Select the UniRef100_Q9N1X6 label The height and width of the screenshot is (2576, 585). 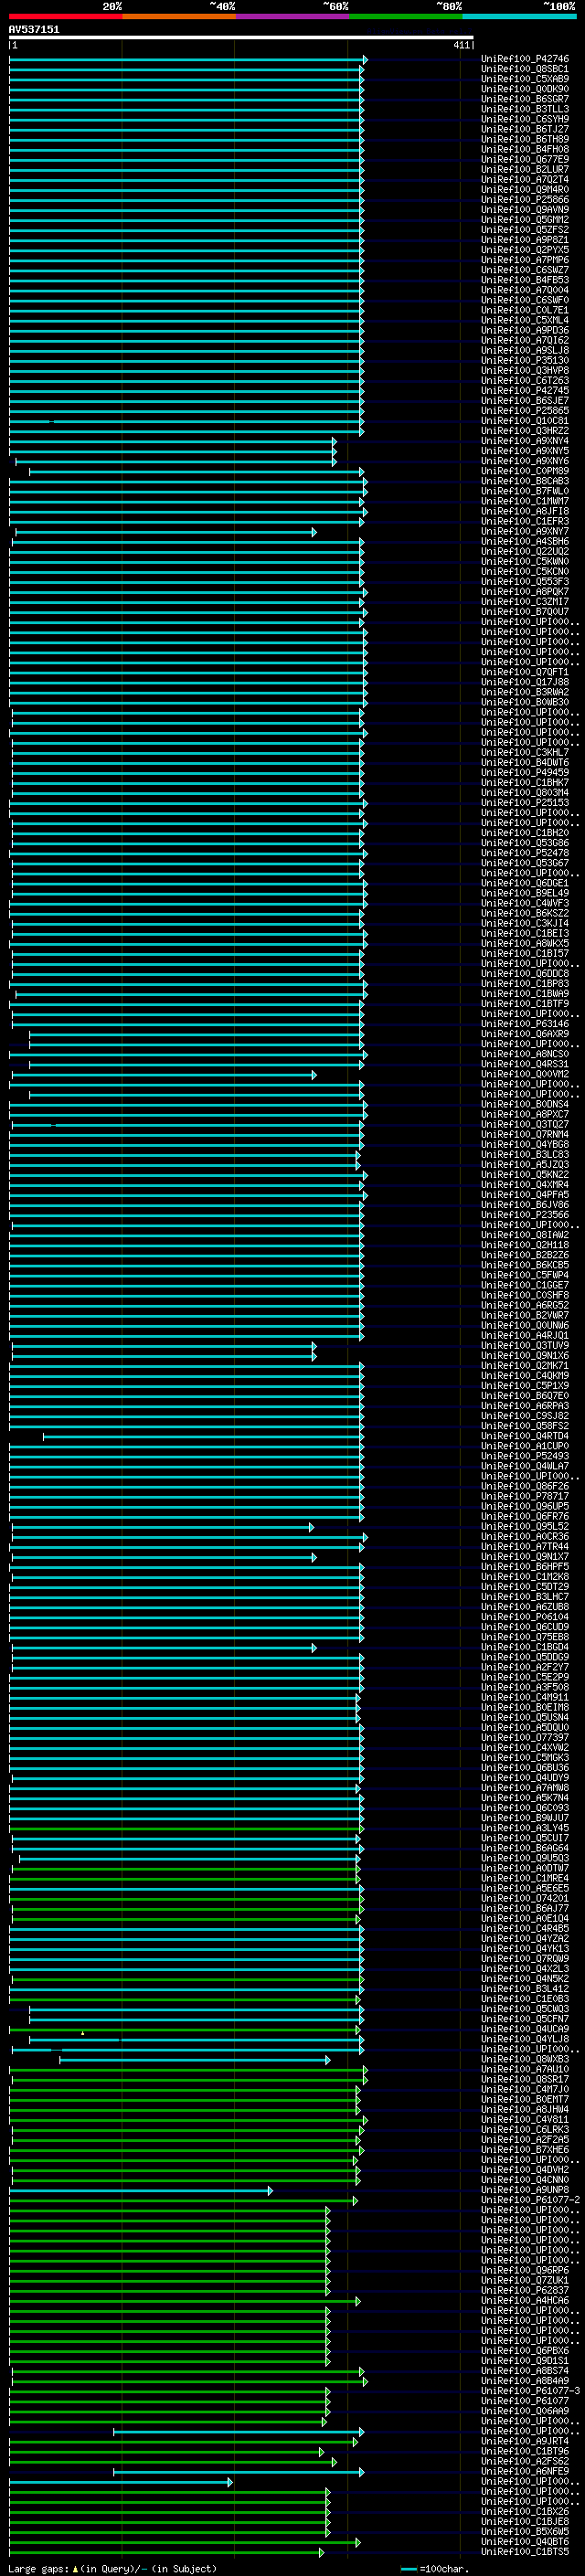[525, 1355]
